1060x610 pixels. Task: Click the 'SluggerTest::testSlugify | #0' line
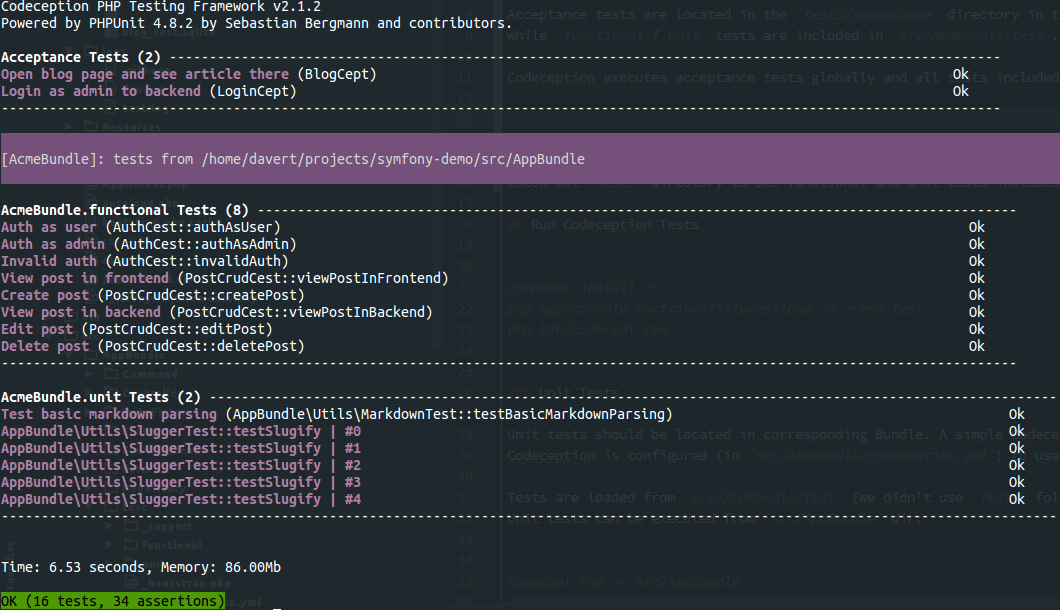(181, 431)
